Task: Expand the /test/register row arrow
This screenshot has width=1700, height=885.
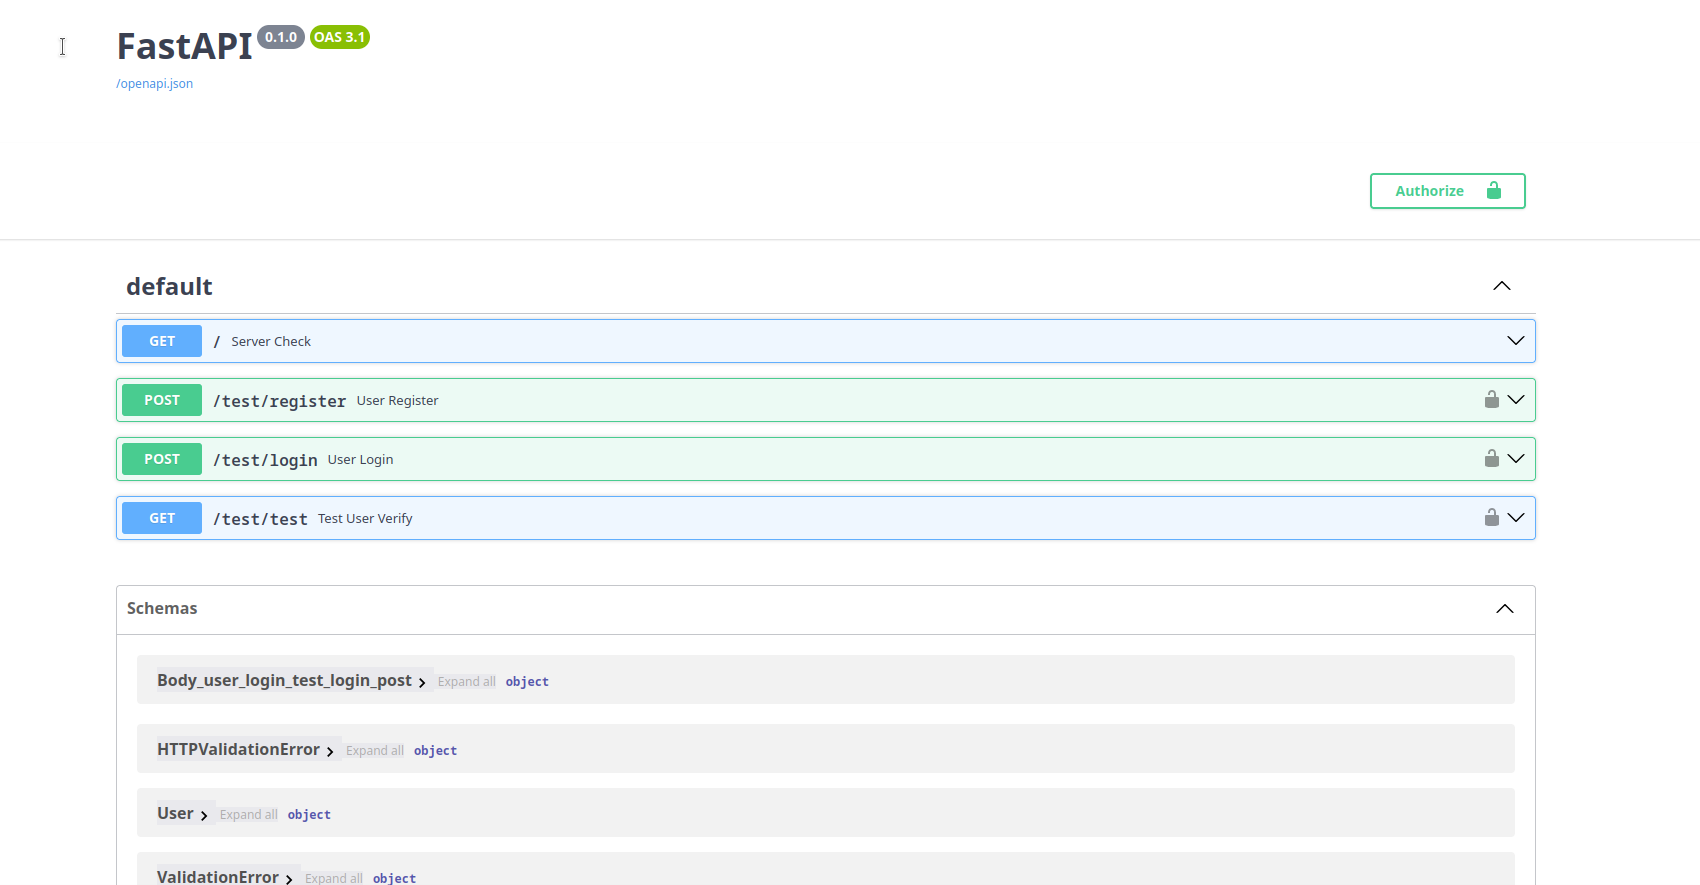Action: pyautogui.click(x=1516, y=400)
